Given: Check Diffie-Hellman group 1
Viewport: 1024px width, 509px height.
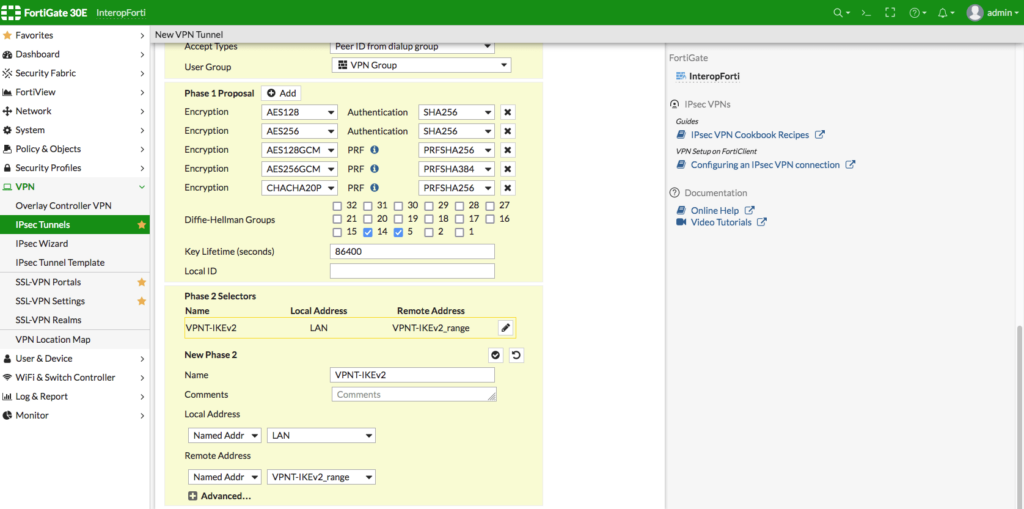Looking at the screenshot, I should click(x=460, y=232).
